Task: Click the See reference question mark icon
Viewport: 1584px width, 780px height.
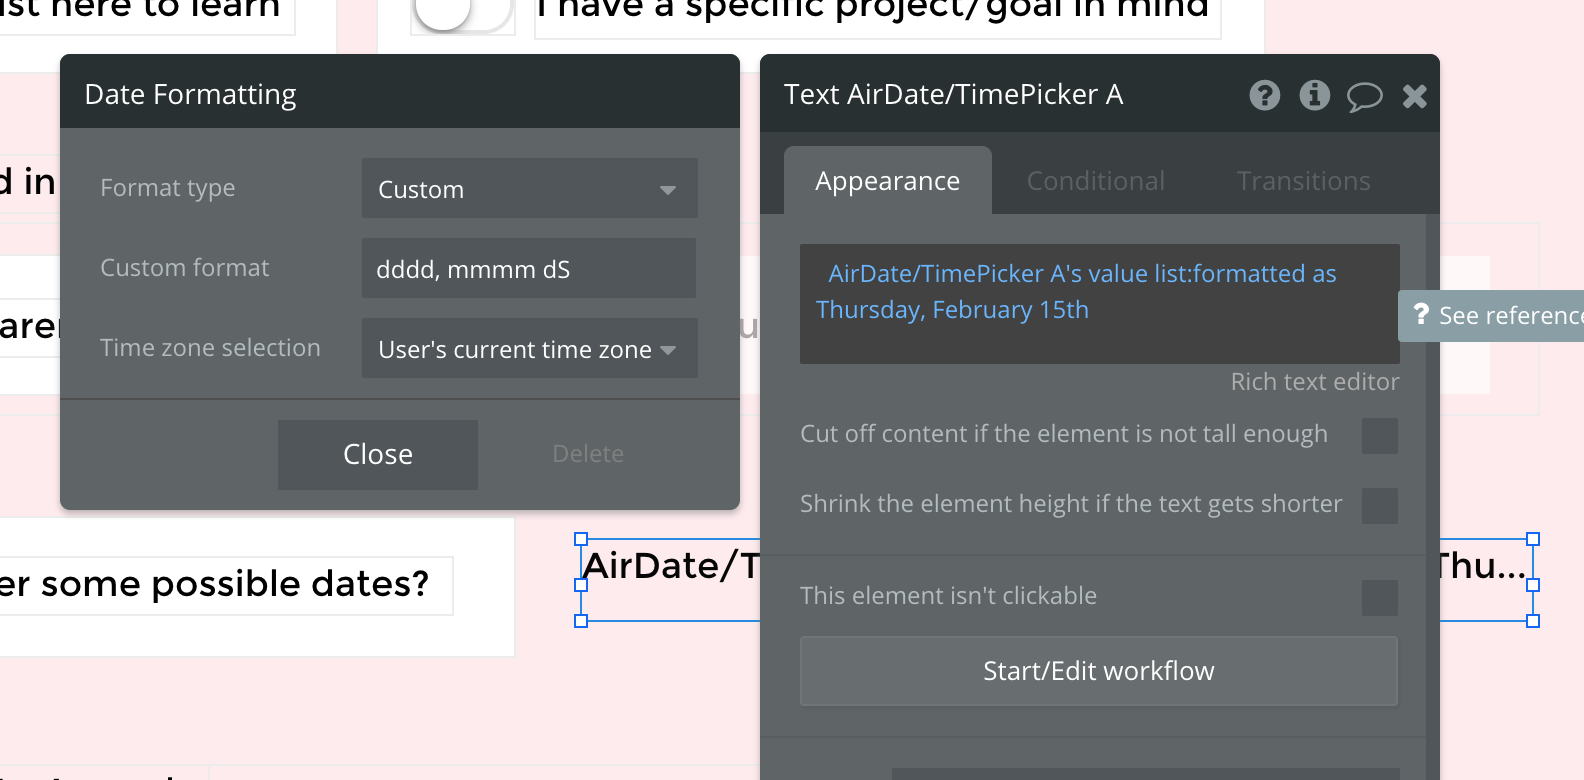Action: [1420, 315]
